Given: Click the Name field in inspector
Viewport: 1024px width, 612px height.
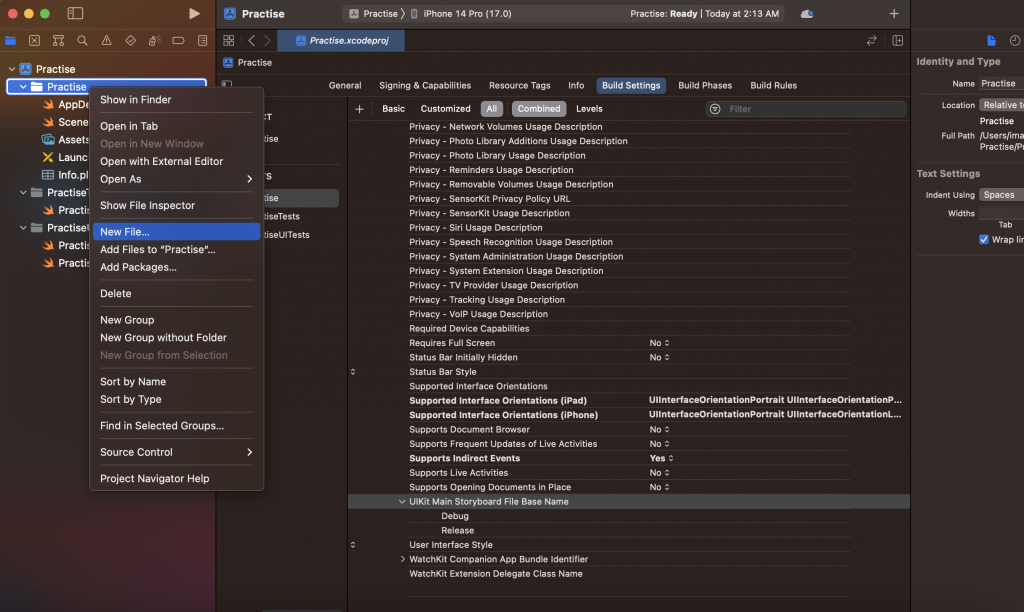Looking at the screenshot, I should click(x=1001, y=84).
